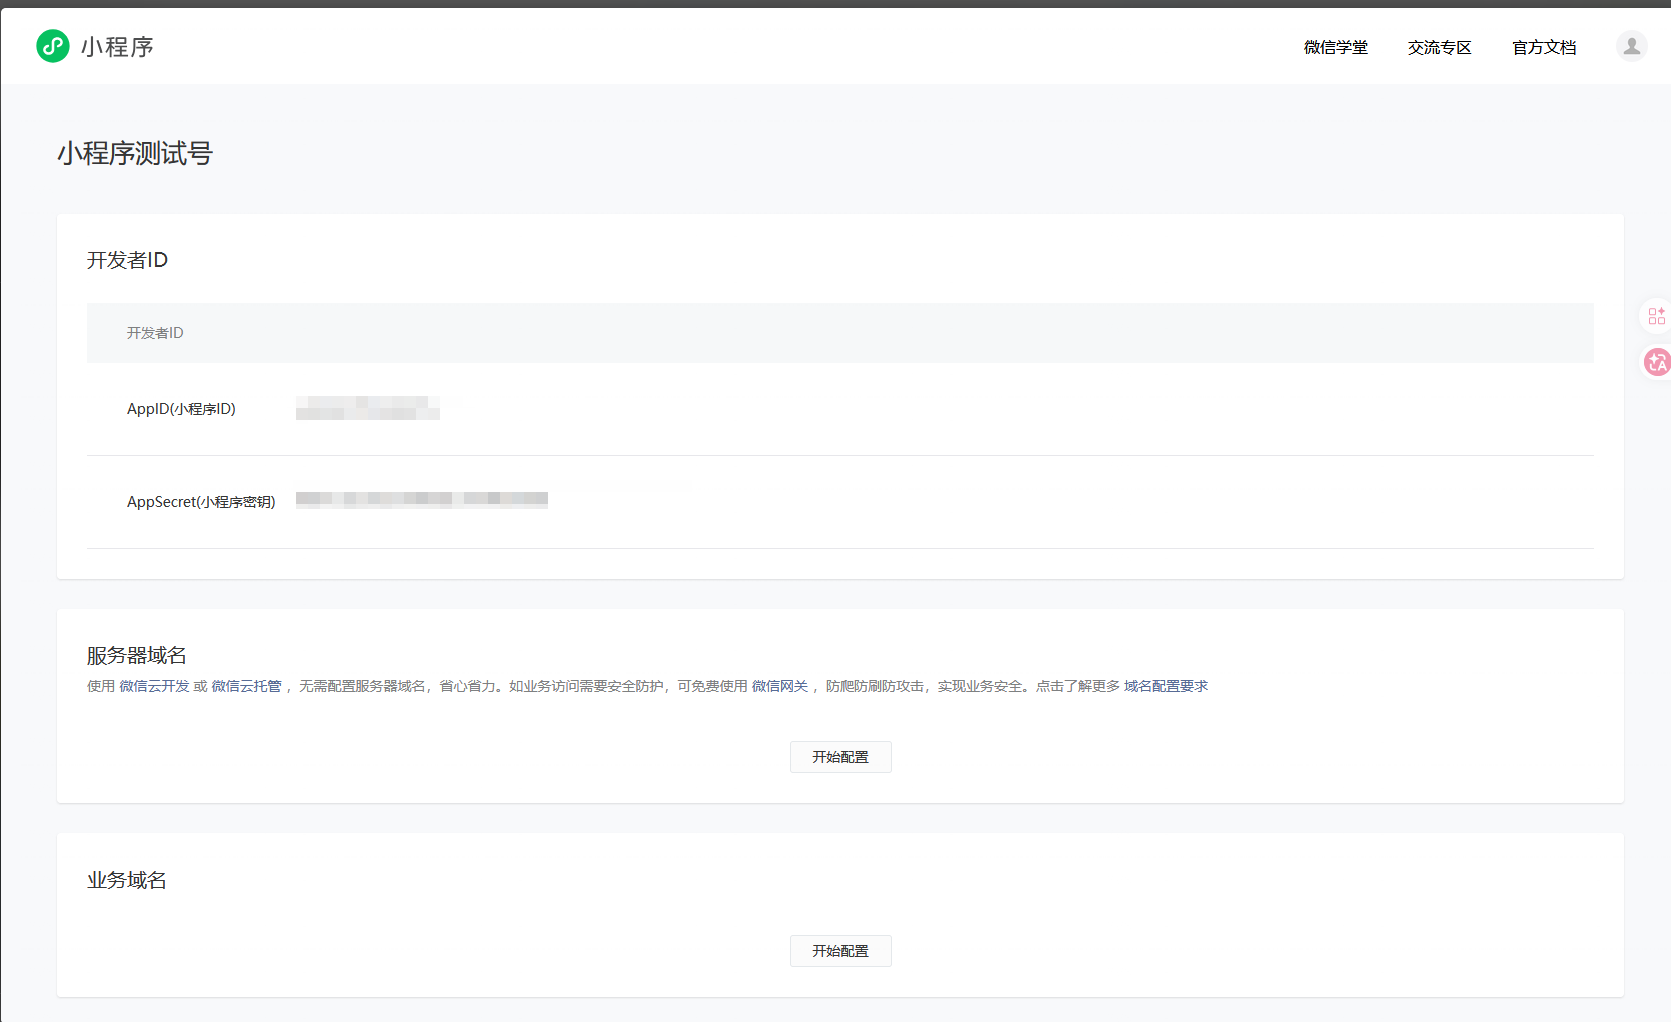The width and height of the screenshot is (1671, 1022).
Task: Click the 小程序 title text in header
Action: pos(117,47)
